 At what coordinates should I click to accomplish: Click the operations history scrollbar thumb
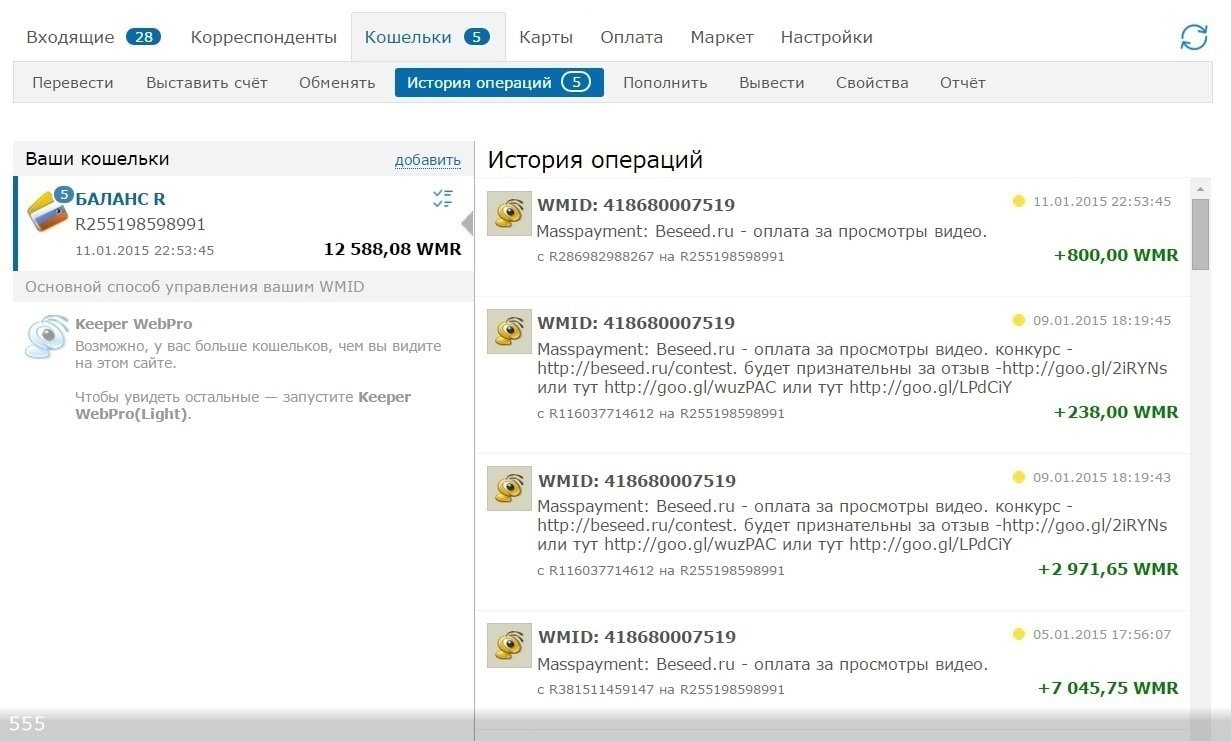[x=1200, y=233]
